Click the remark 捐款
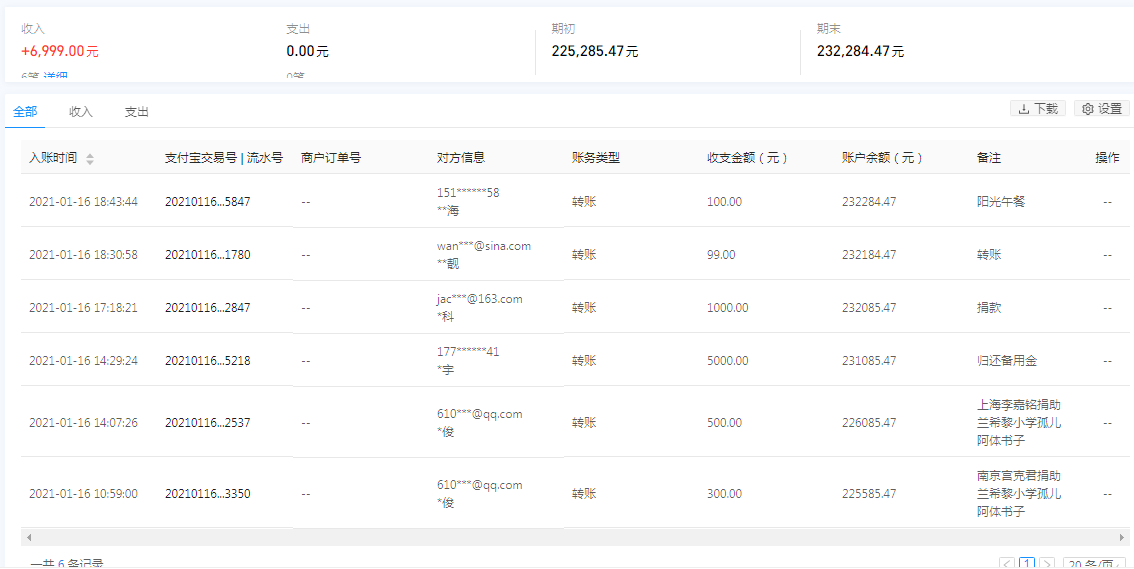 point(989,307)
